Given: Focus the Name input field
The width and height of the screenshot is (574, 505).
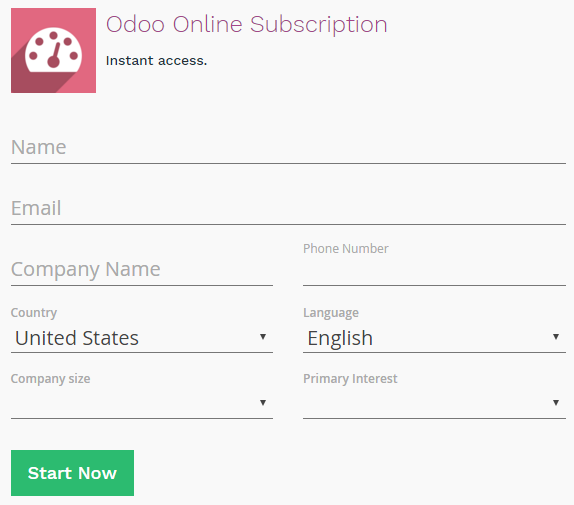Looking at the screenshot, I should (288, 148).
